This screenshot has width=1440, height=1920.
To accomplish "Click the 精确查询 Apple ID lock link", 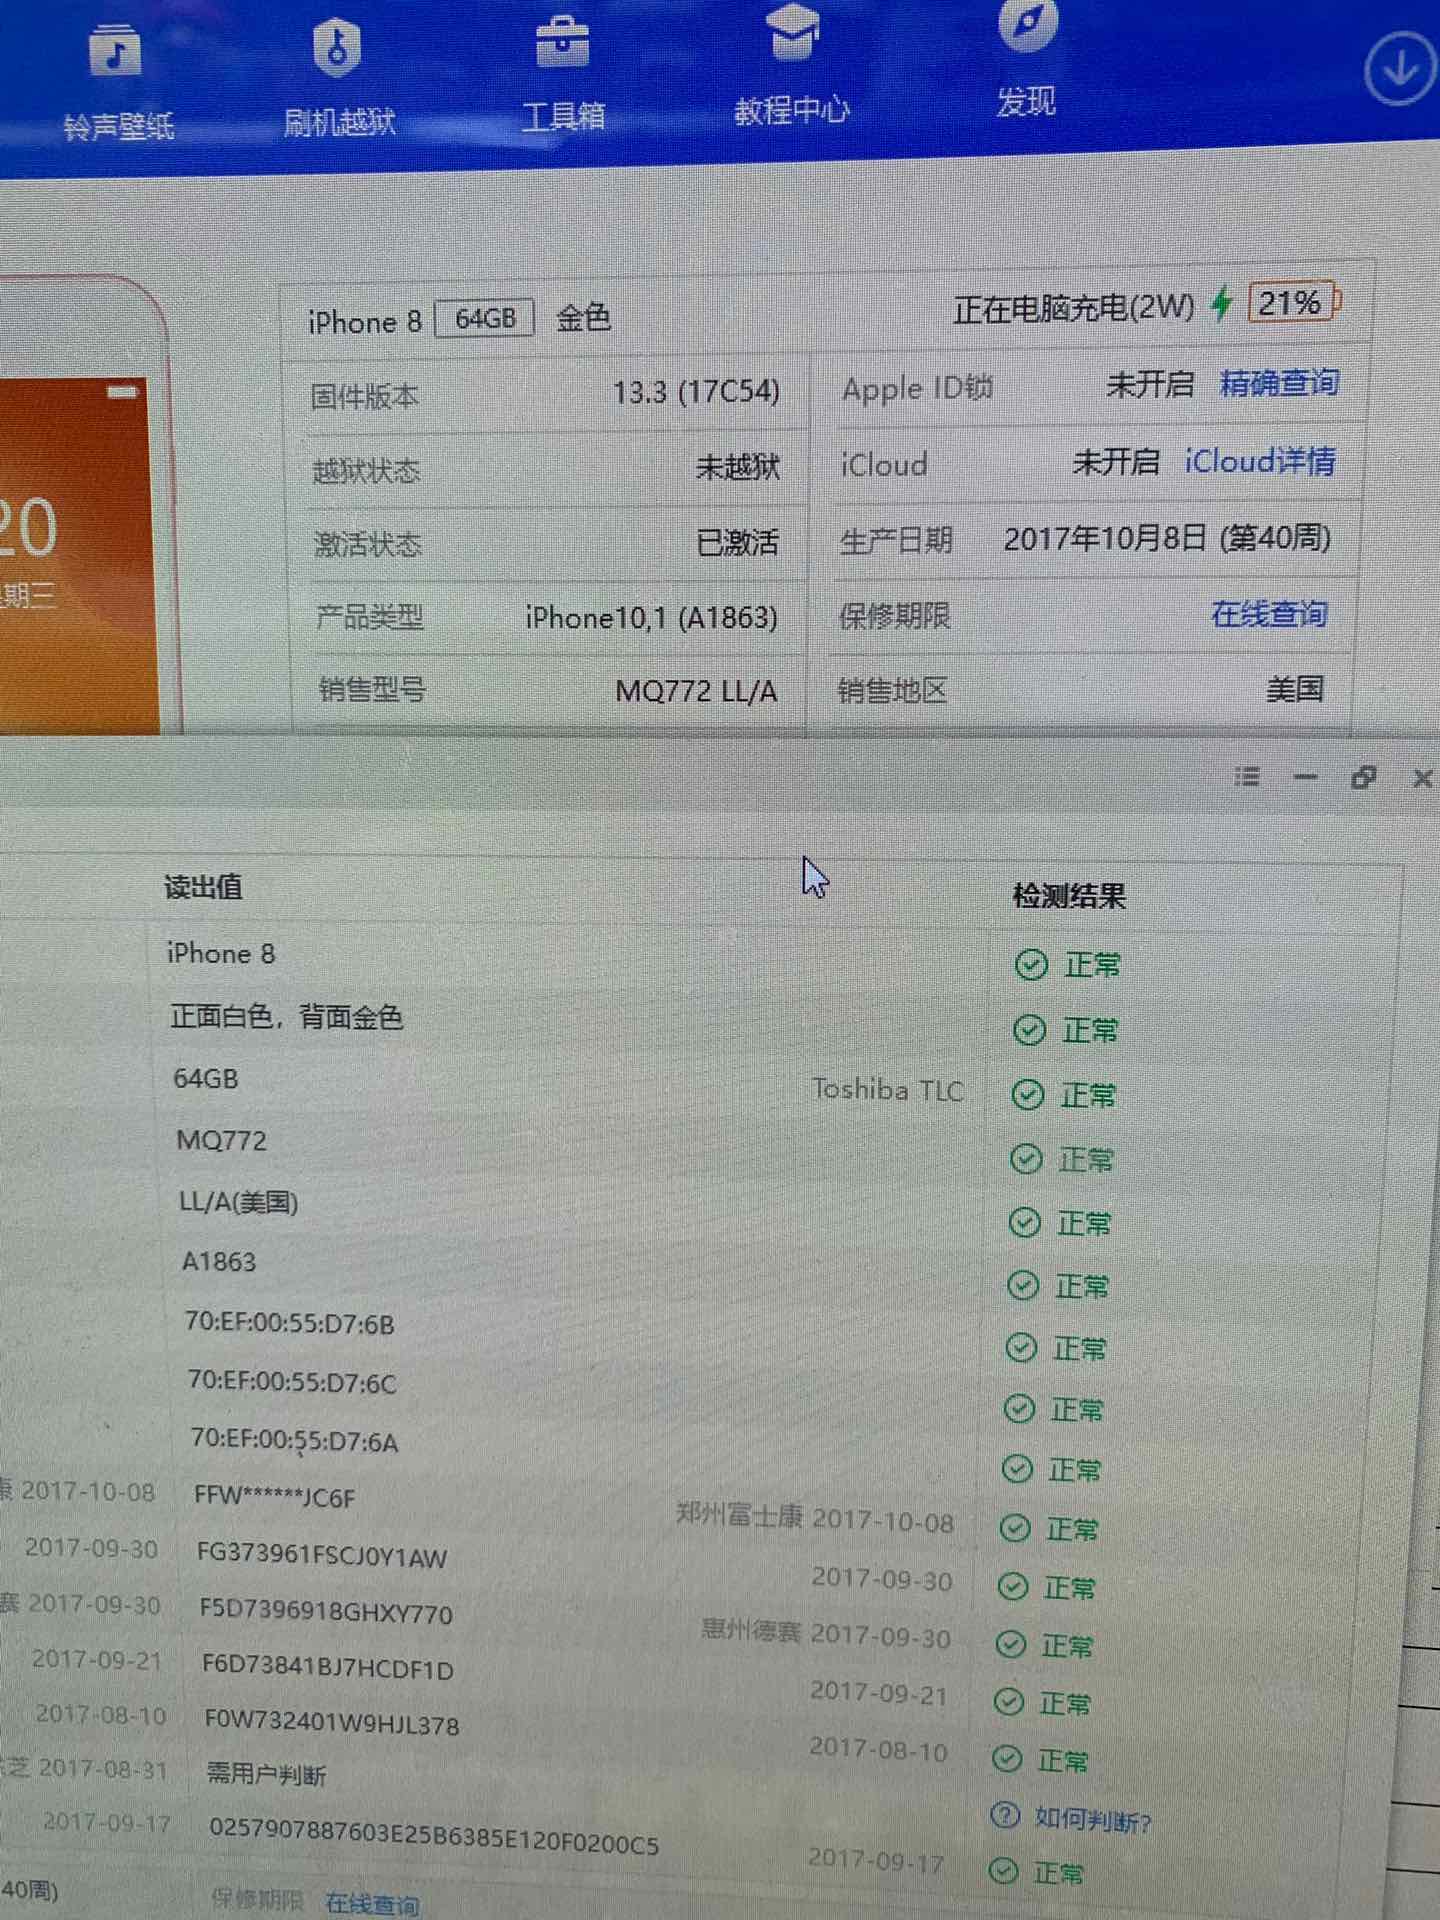I will tap(1279, 383).
